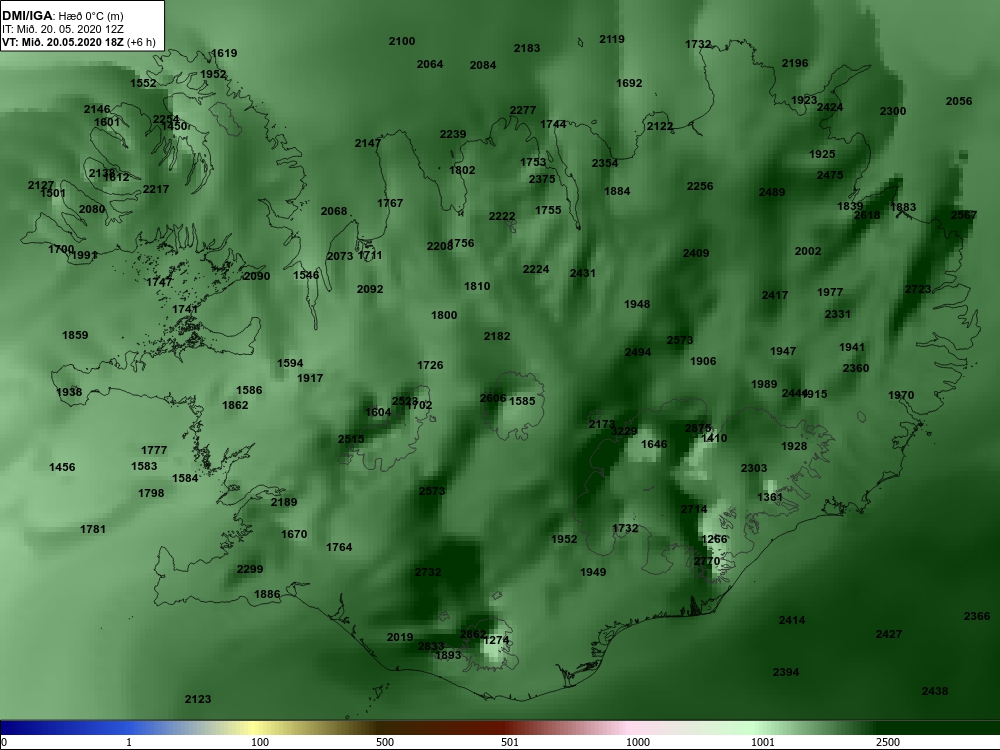Image resolution: width=1000 pixels, height=750 pixels.
Task: Click the map value 2277
Action: click(523, 110)
